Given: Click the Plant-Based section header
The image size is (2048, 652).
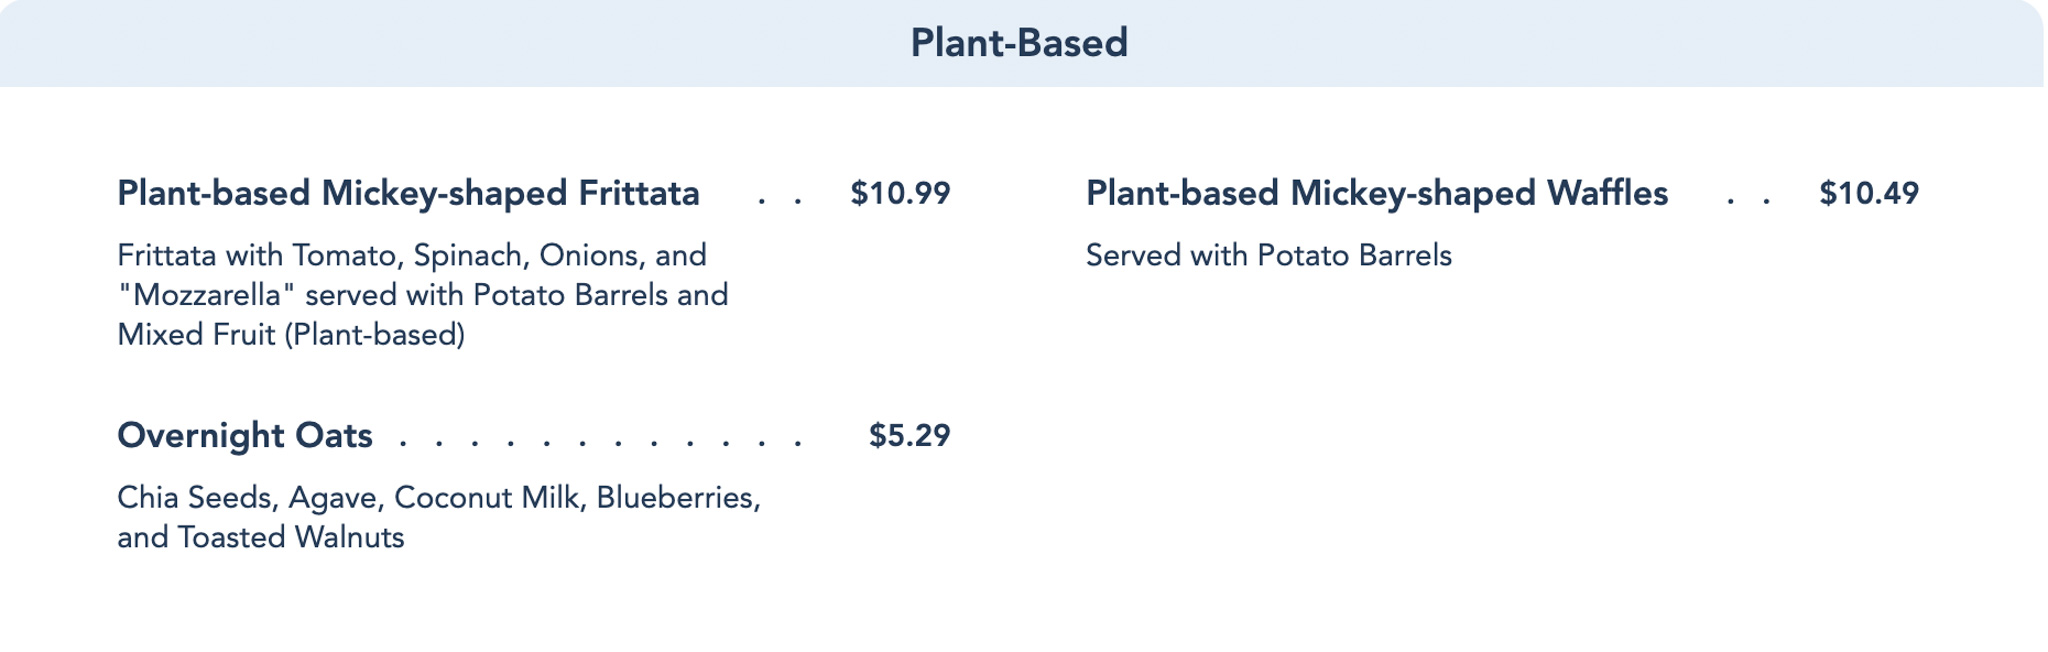Looking at the screenshot, I should [x=1018, y=43].
